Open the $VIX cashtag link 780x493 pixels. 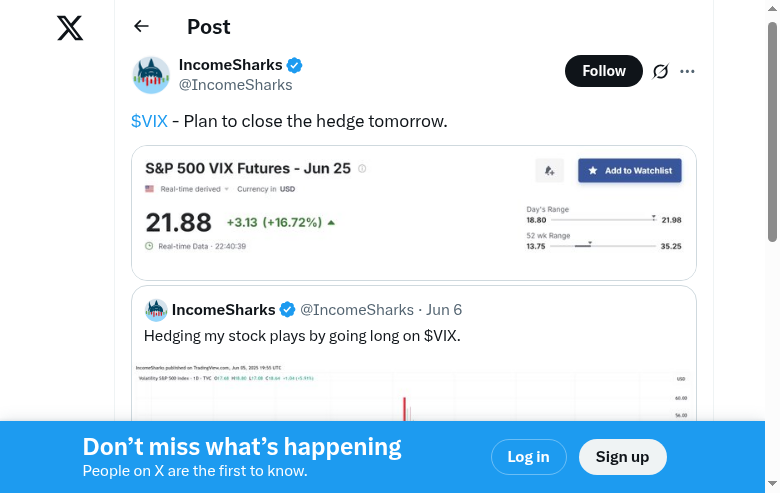click(149, 121)
